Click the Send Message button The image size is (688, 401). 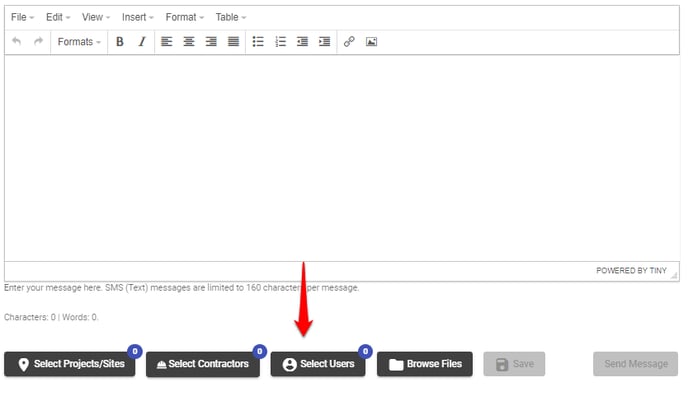[x=635, y=364]
